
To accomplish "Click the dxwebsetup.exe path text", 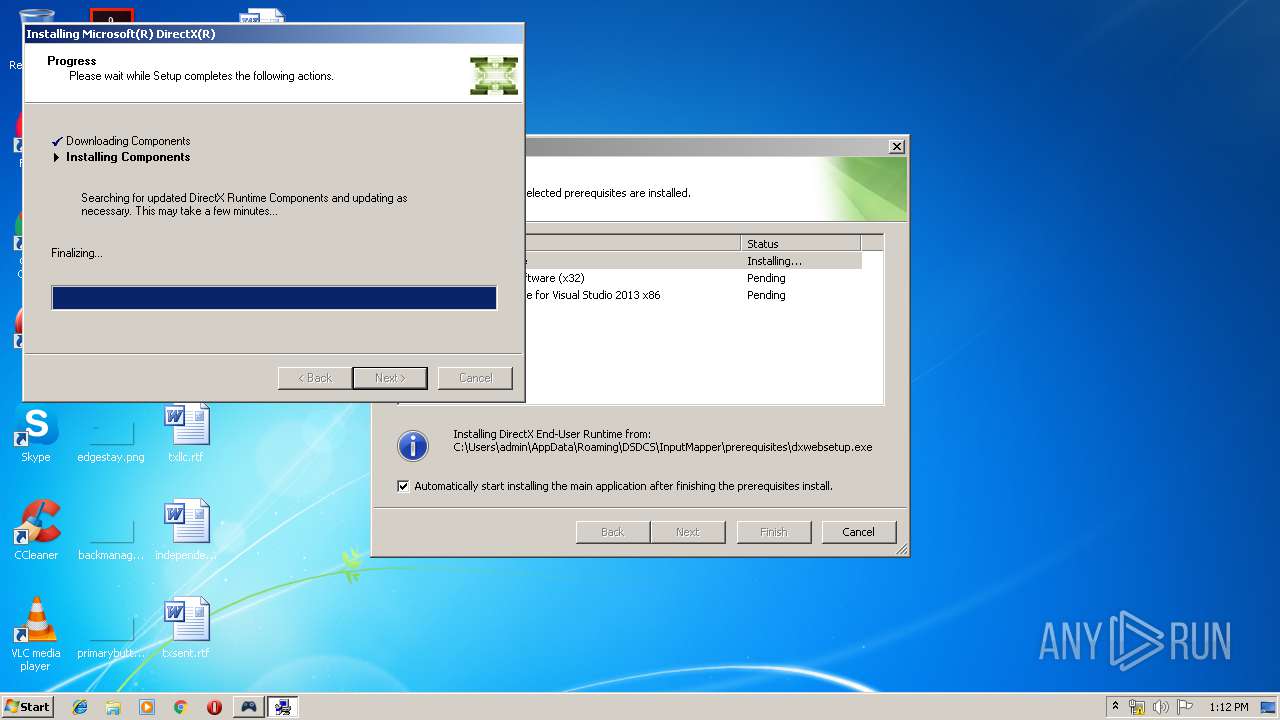I will tap(663, 447).
